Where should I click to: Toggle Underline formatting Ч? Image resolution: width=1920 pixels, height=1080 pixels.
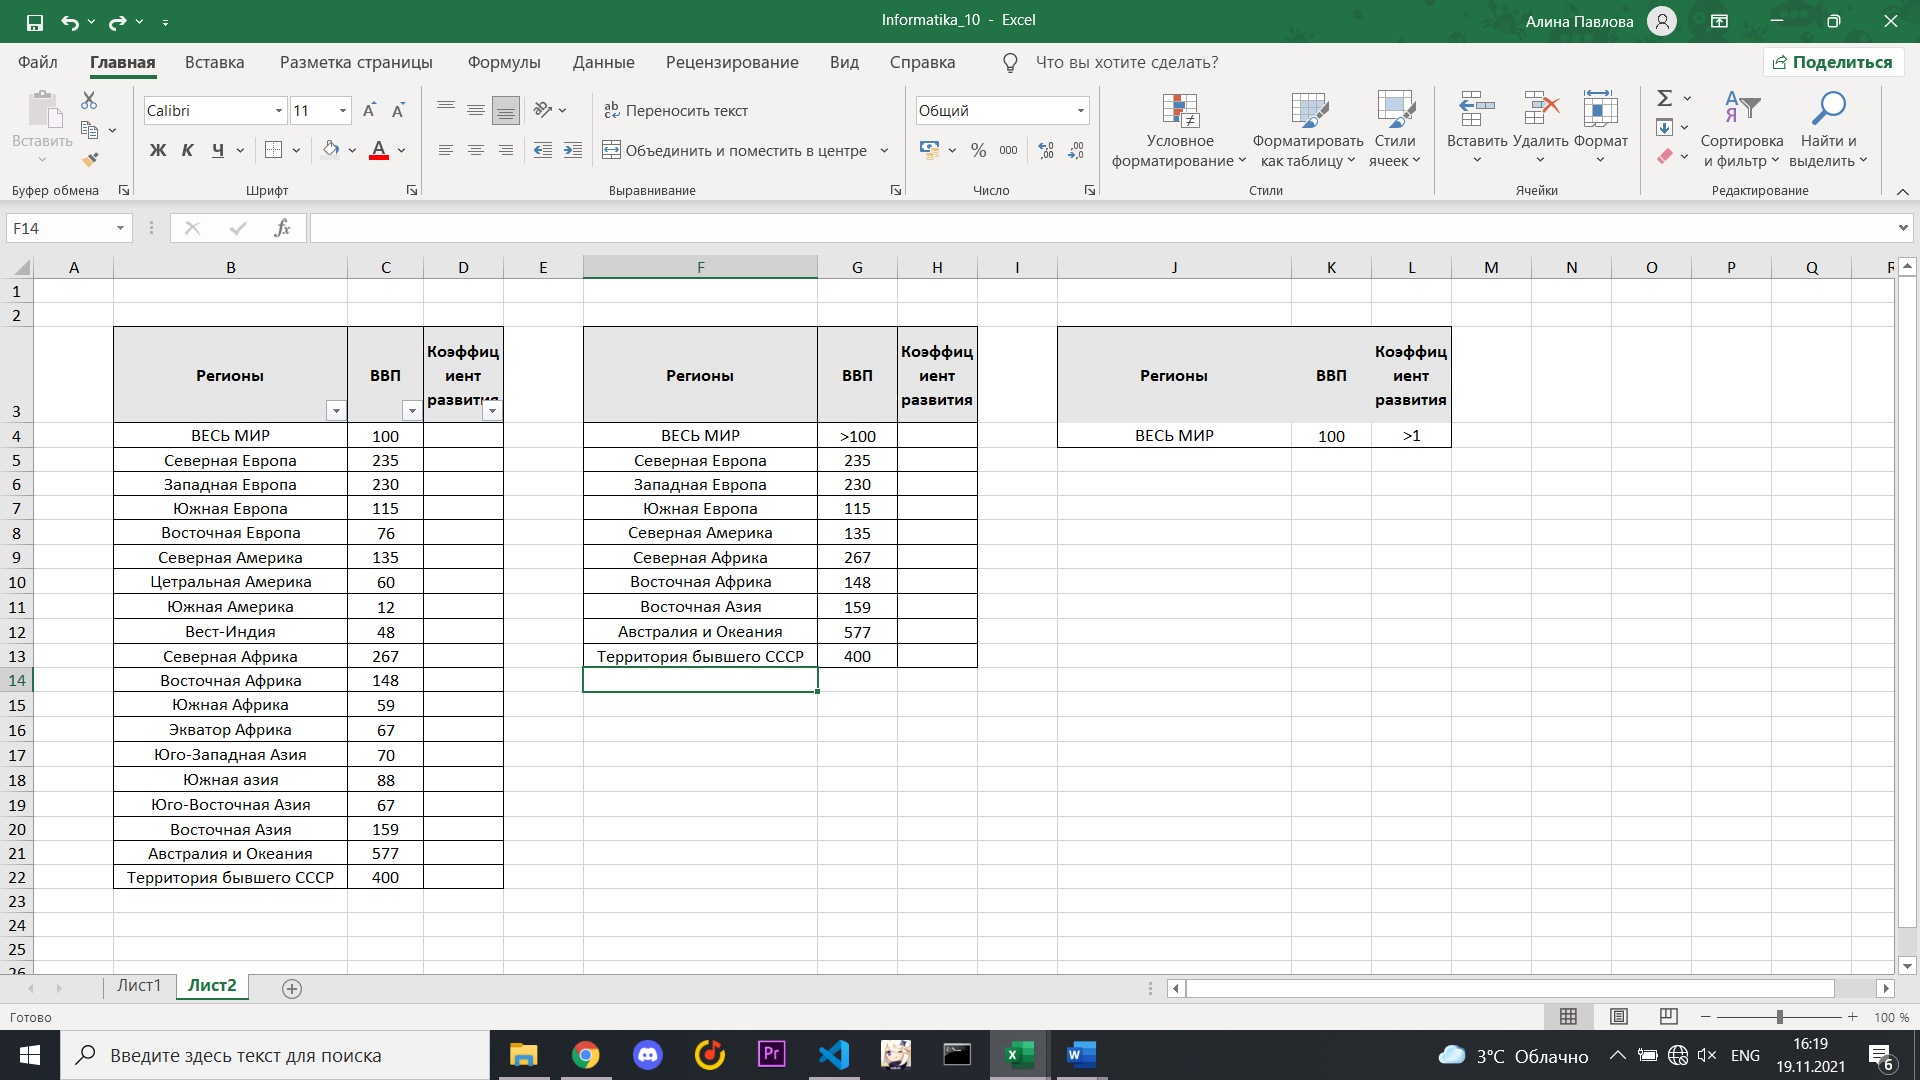218,150
